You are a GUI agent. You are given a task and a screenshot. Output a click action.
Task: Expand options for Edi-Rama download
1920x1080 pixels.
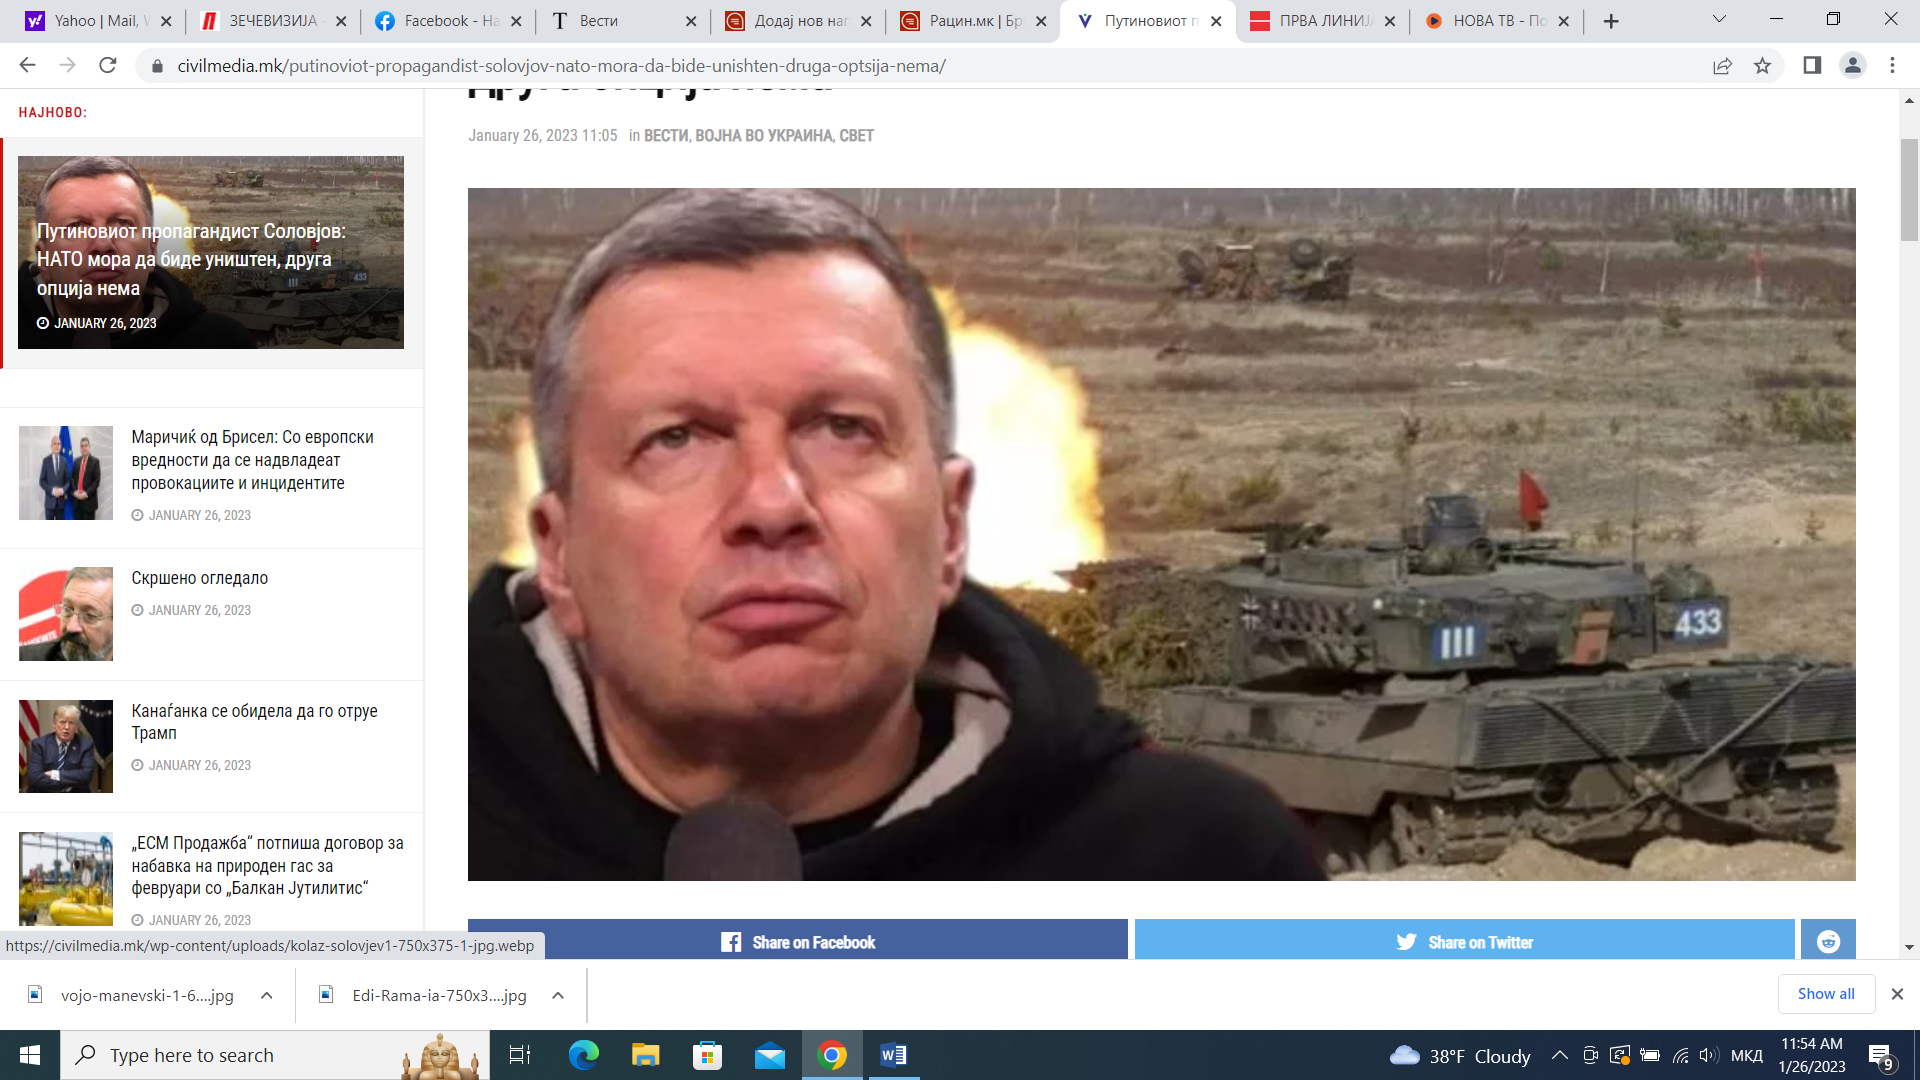point(558,995)
